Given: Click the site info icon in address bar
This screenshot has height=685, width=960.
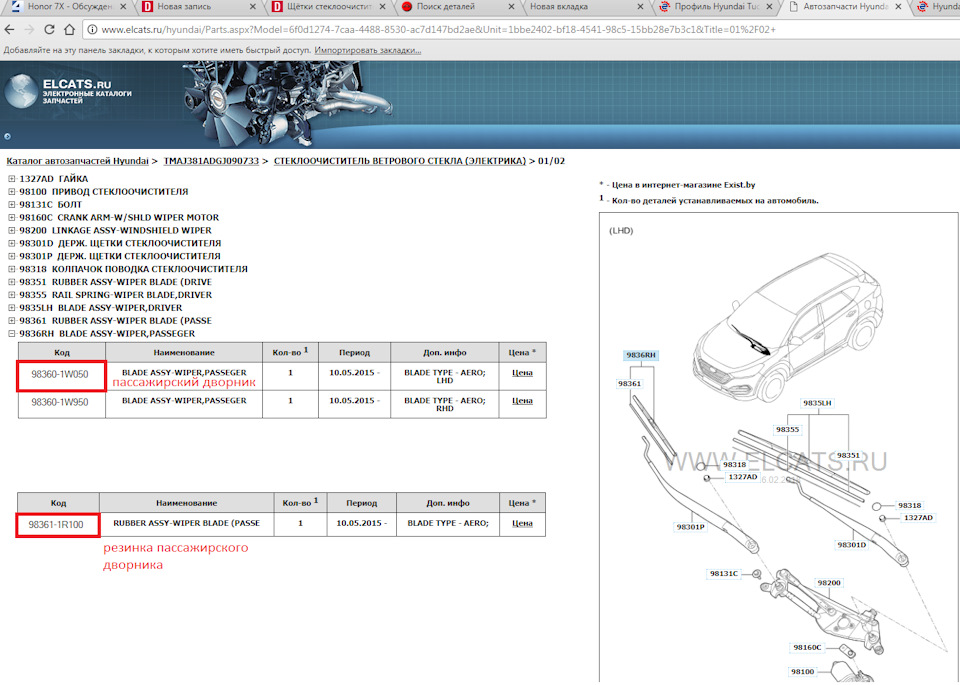Looking at the screenshot, I should pyautogui.click(x=92, y=29).
